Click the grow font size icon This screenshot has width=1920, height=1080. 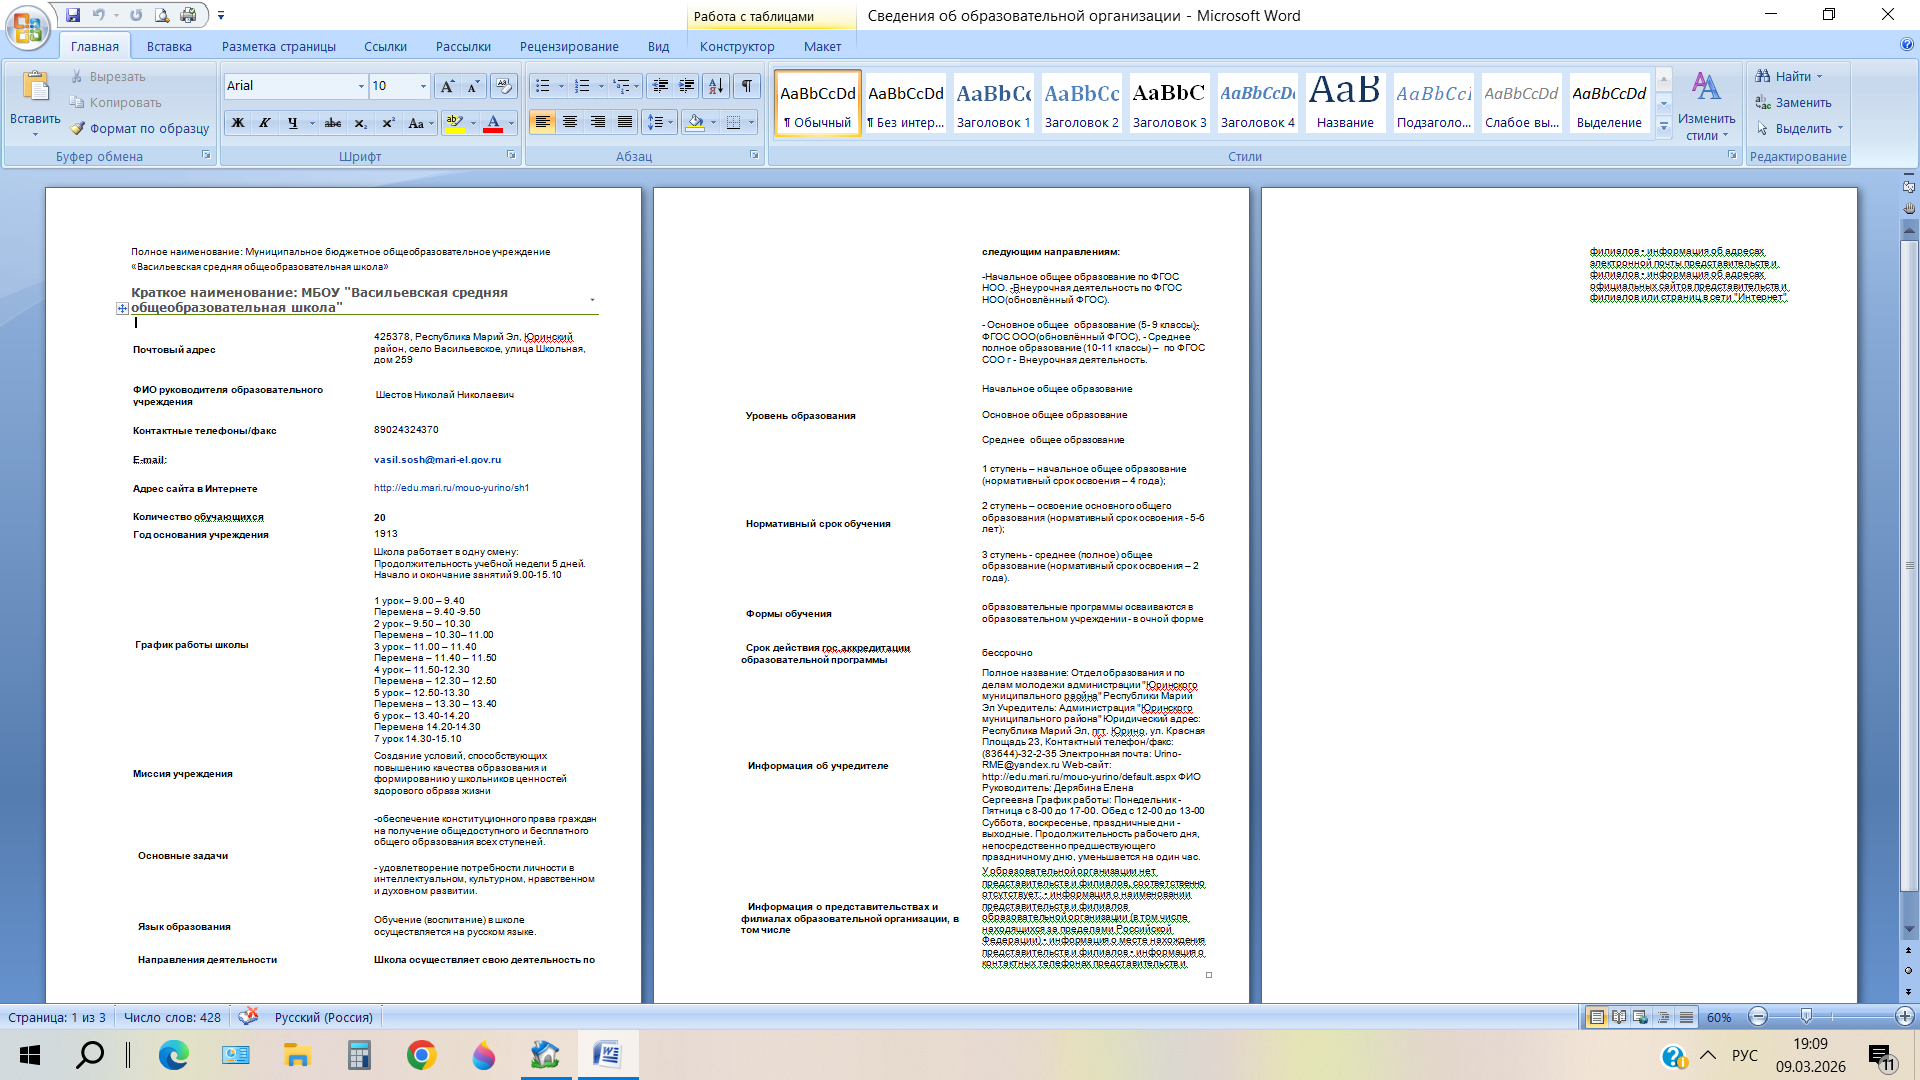(x=447, y=86)
